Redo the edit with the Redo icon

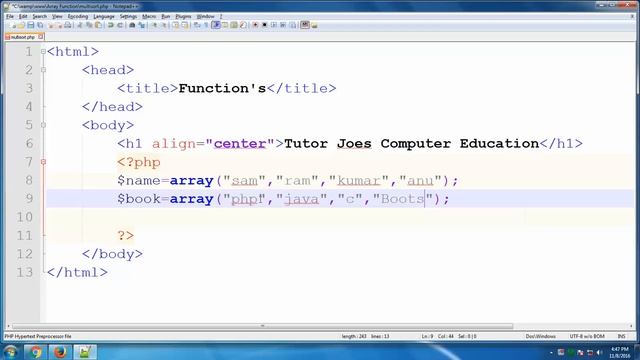tap(120, 25)
